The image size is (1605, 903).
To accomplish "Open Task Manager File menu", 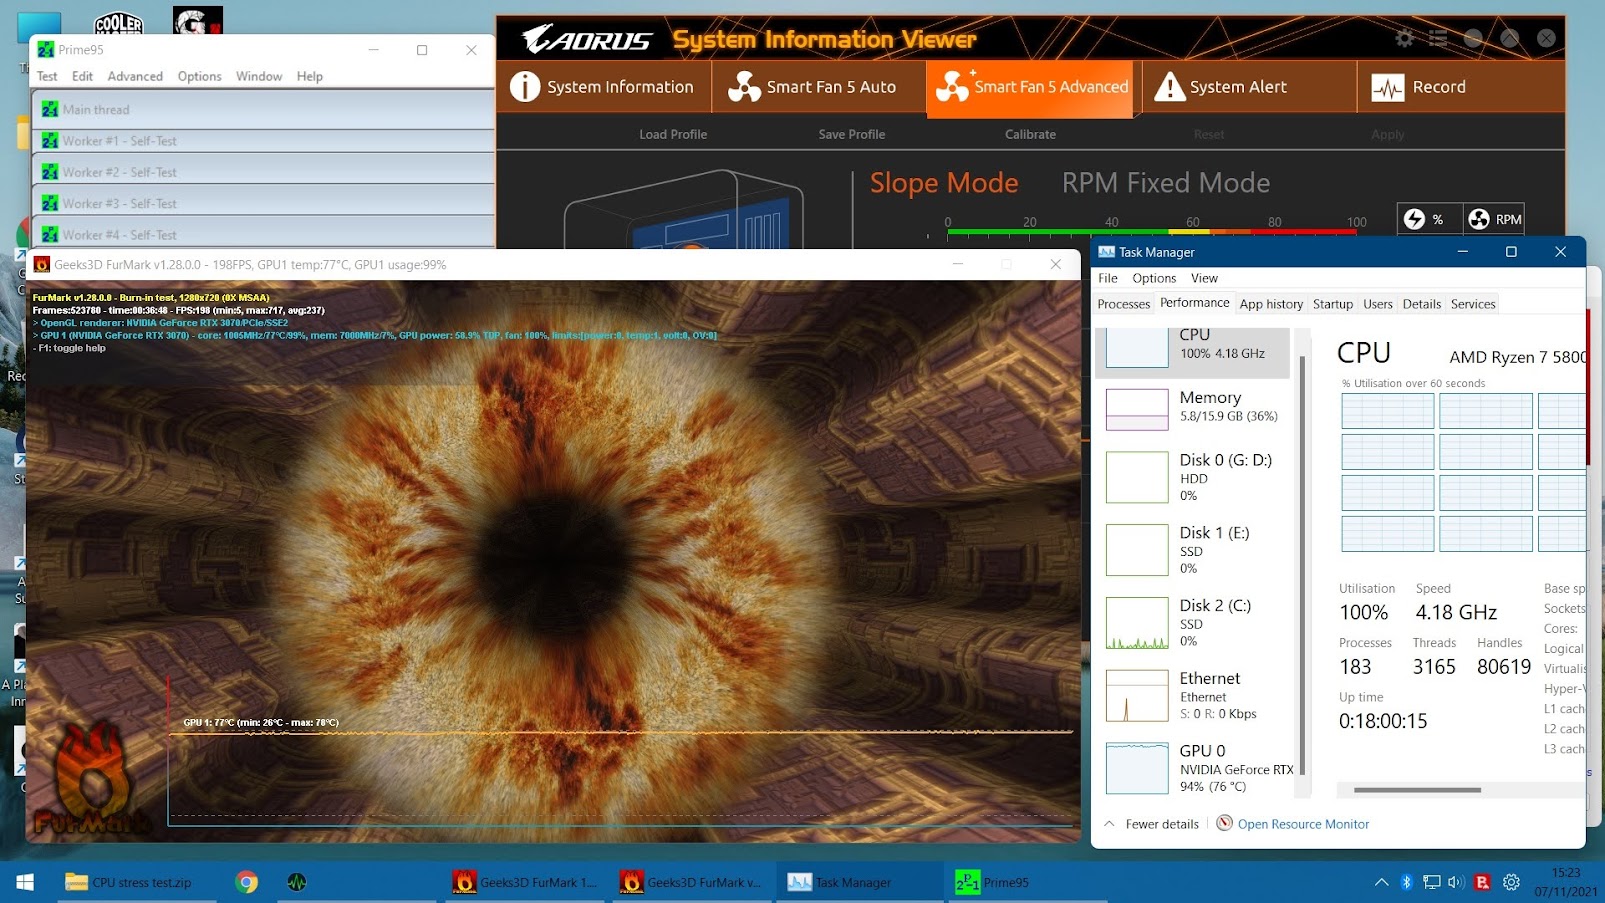I will (x=1108, y=278).
